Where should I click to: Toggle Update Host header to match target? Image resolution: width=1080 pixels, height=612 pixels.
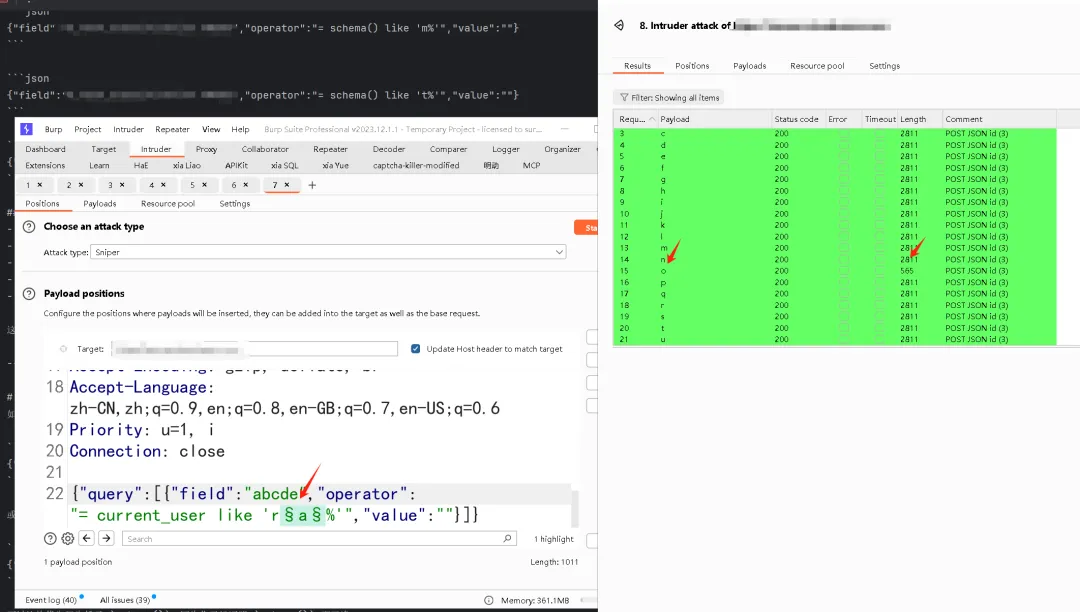(x=415, y=349)
